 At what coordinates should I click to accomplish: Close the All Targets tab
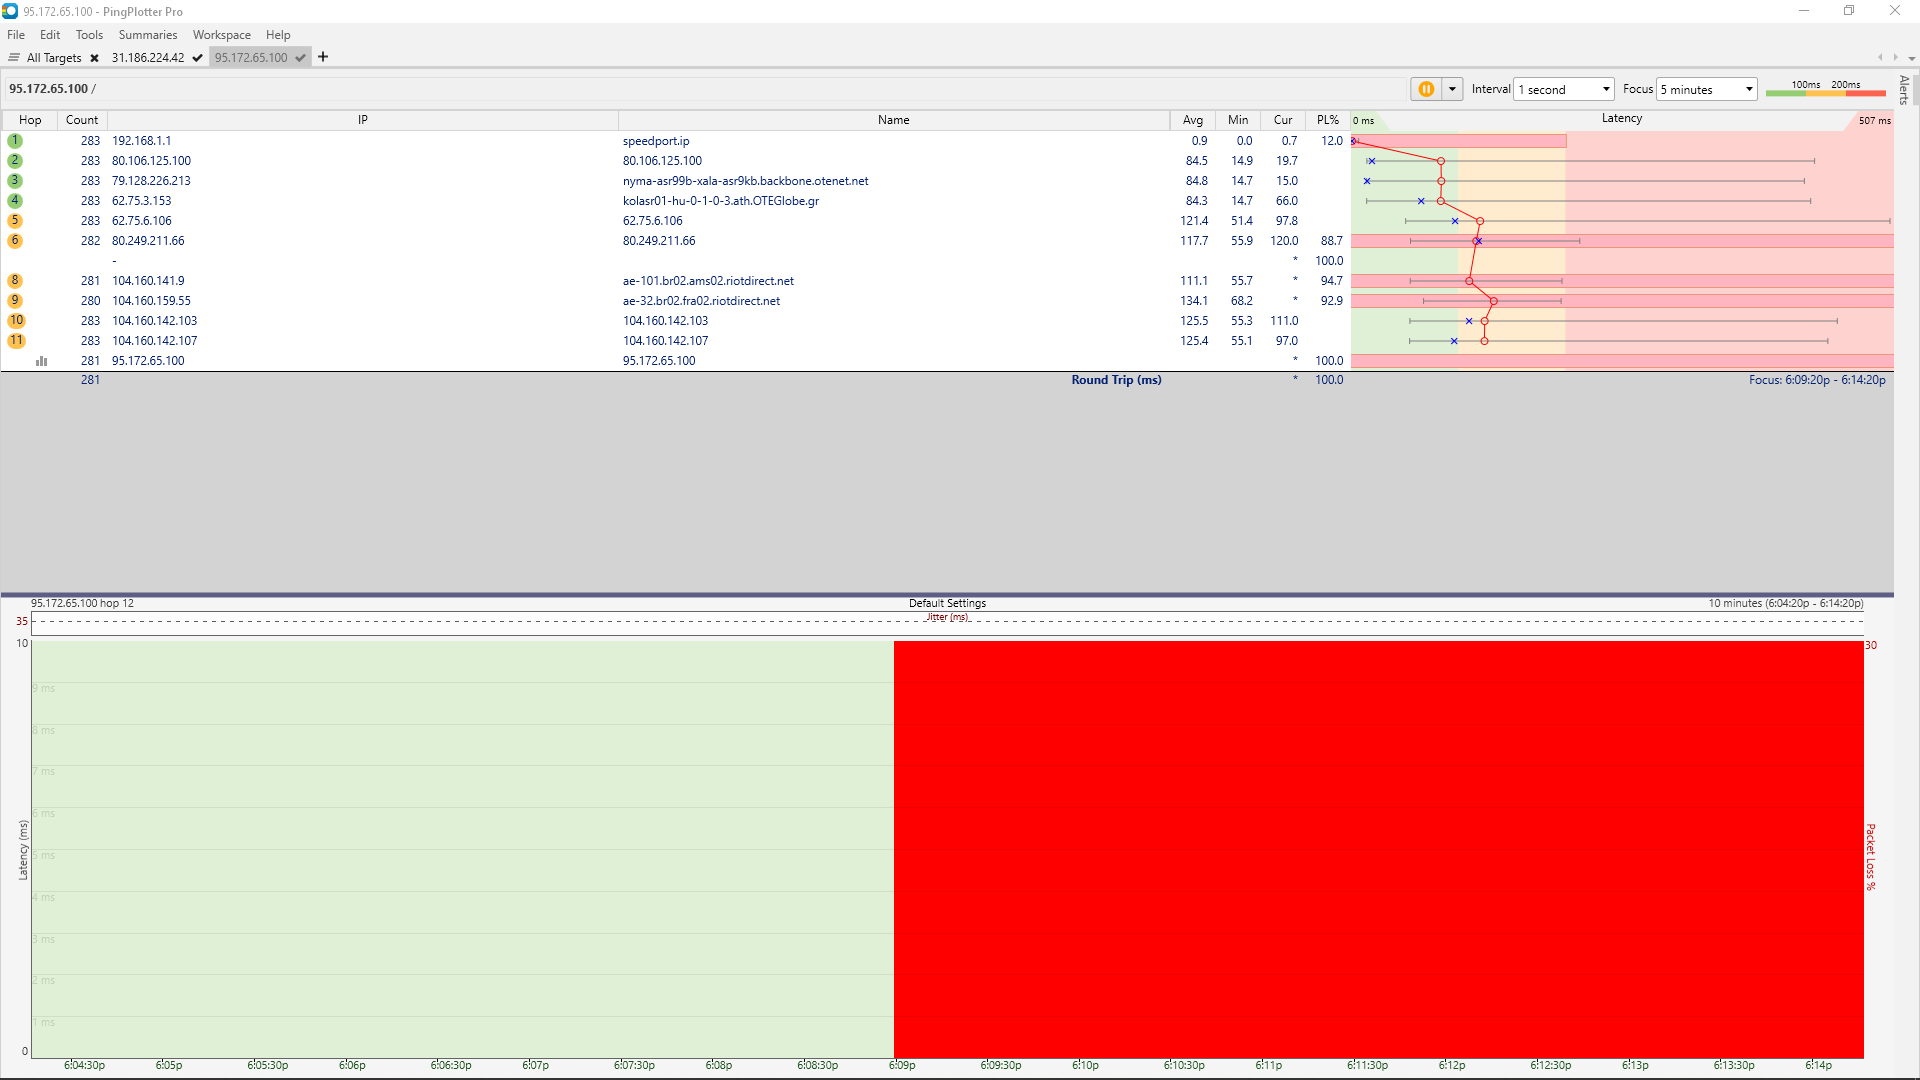click(94, 58)
